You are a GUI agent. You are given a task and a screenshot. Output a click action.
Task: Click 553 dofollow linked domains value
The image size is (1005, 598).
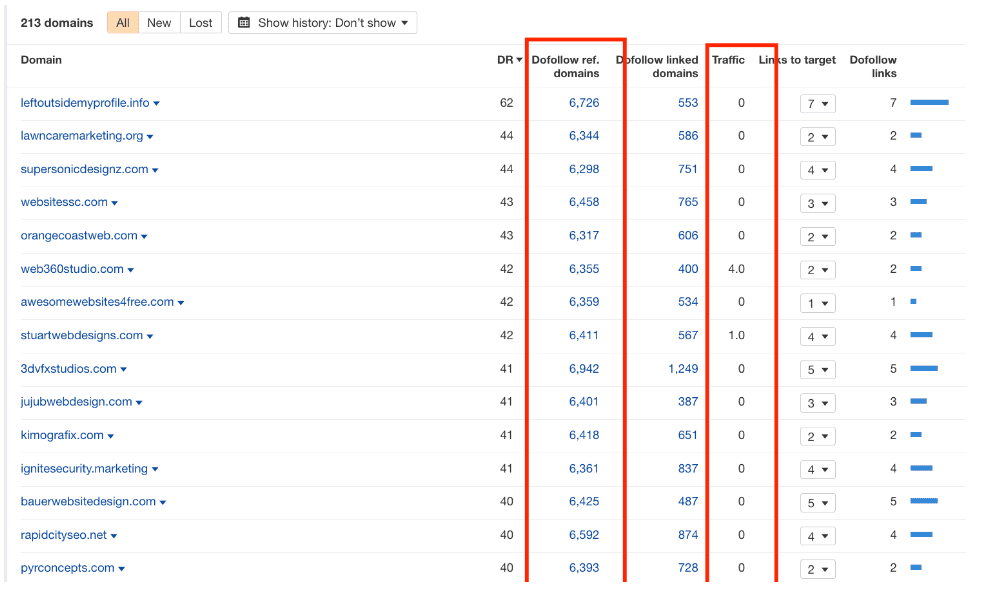[x=688, y=103]
